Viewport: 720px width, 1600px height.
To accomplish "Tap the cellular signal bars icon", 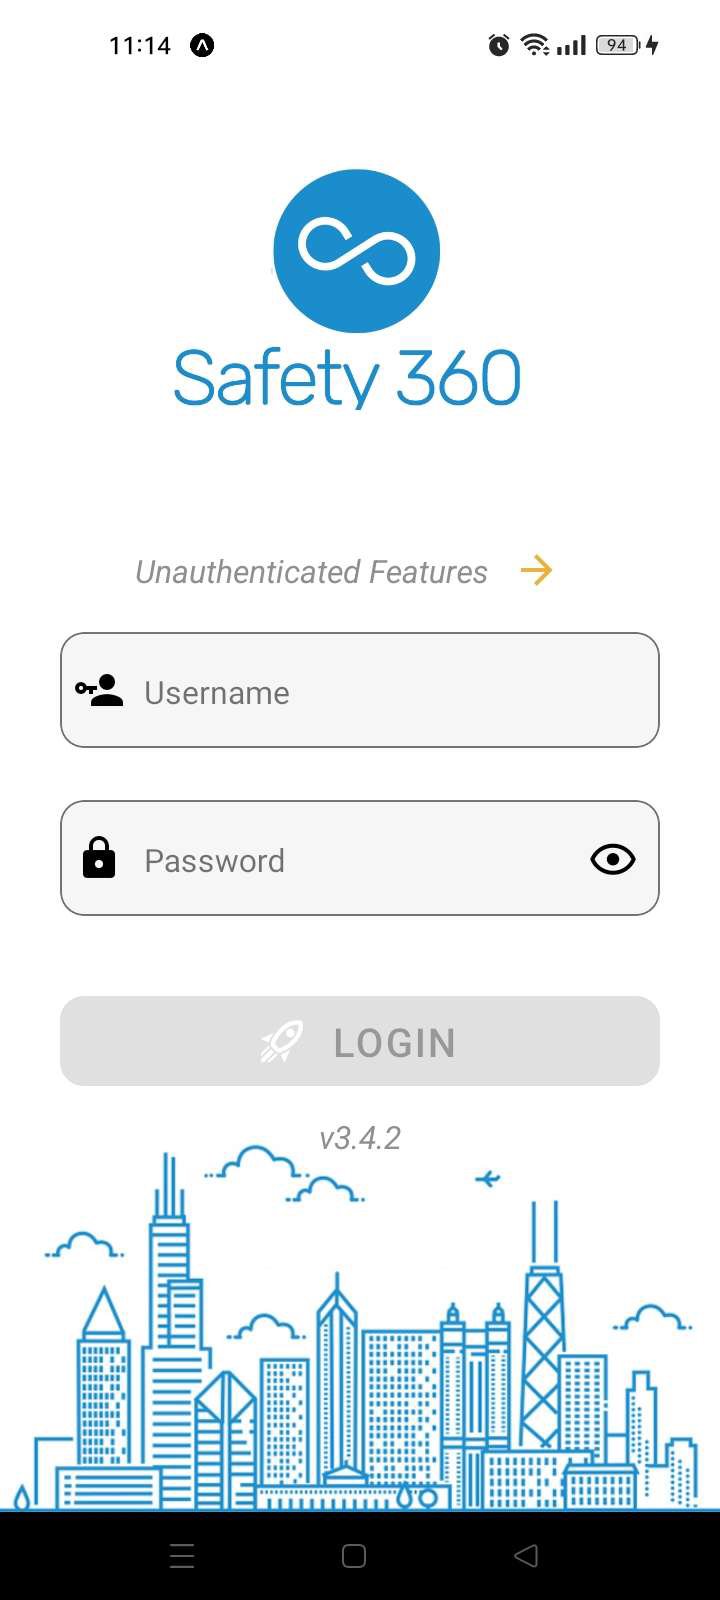I will click(x=572, y=44).
